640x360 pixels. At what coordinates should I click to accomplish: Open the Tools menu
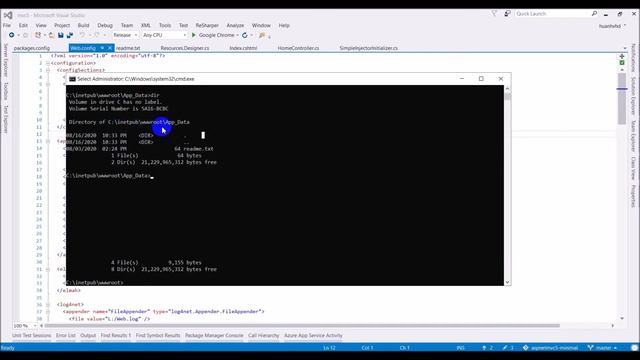(x=165, y=25)
